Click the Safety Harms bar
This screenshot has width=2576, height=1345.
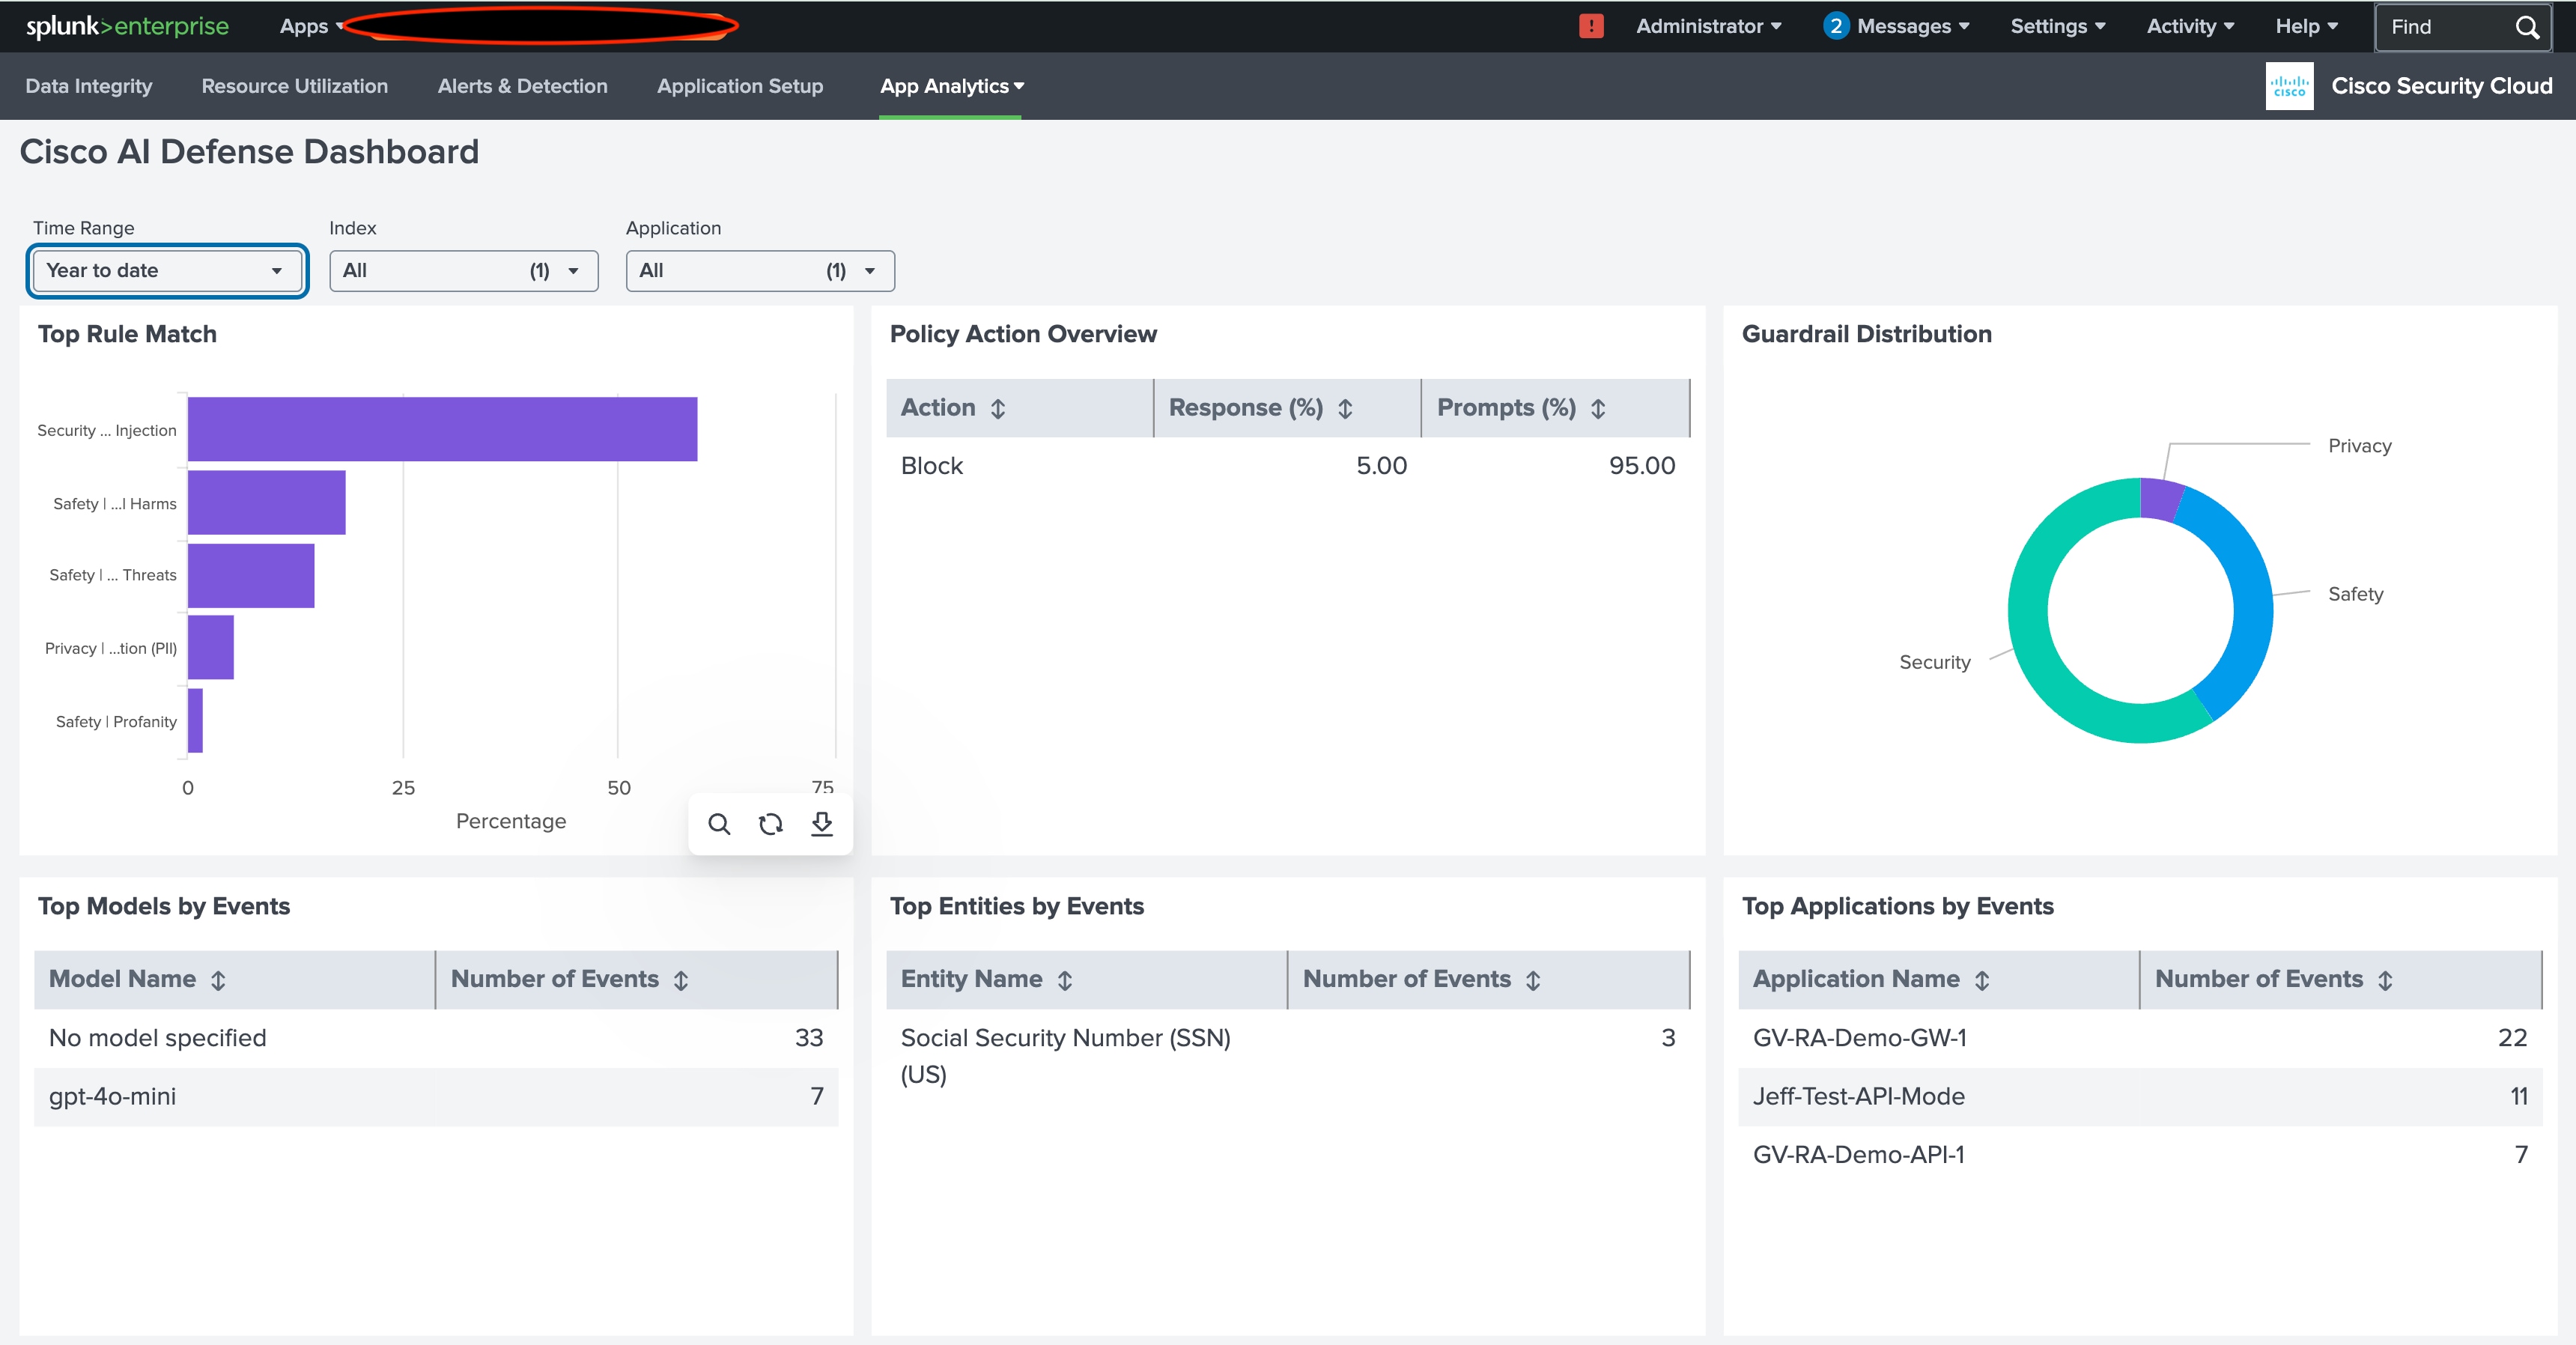(267, 502)
